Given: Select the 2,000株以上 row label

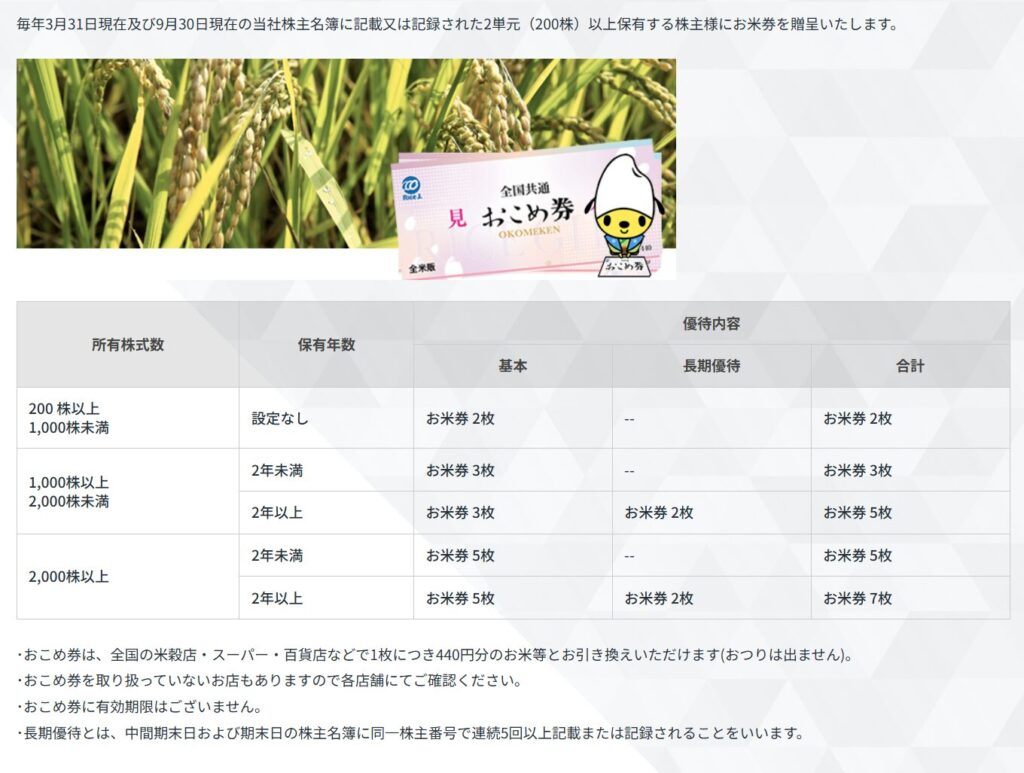Looking at the screenshot, I should [x=69, y=577].
